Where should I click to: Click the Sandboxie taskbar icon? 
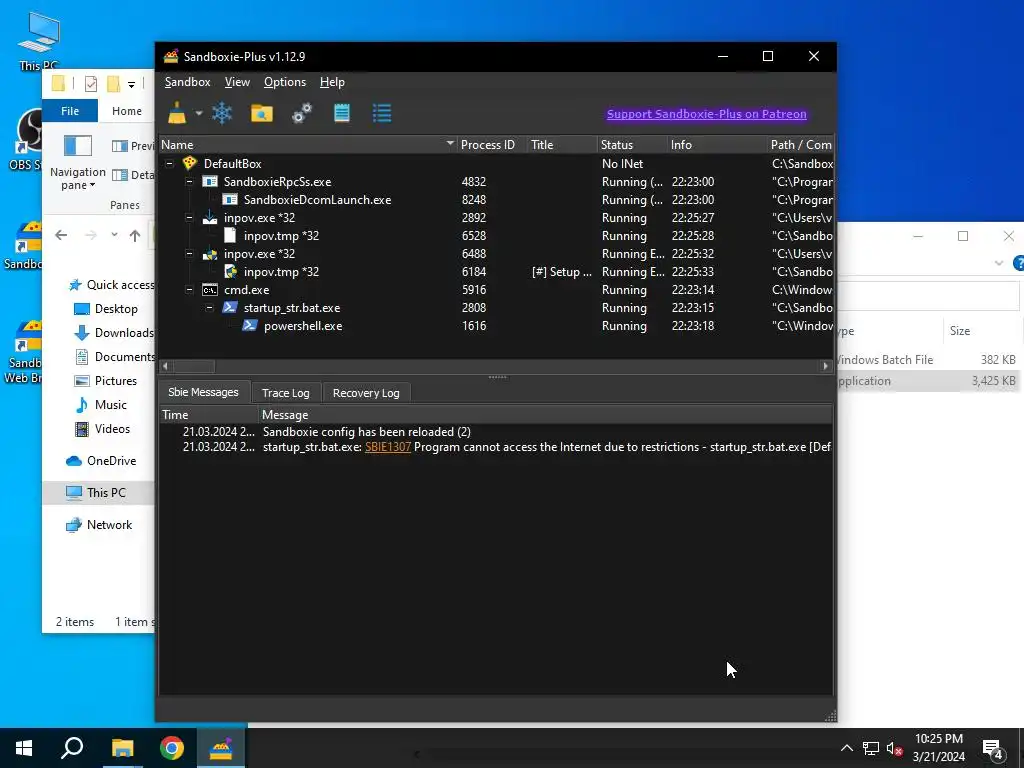coord(221,748)
